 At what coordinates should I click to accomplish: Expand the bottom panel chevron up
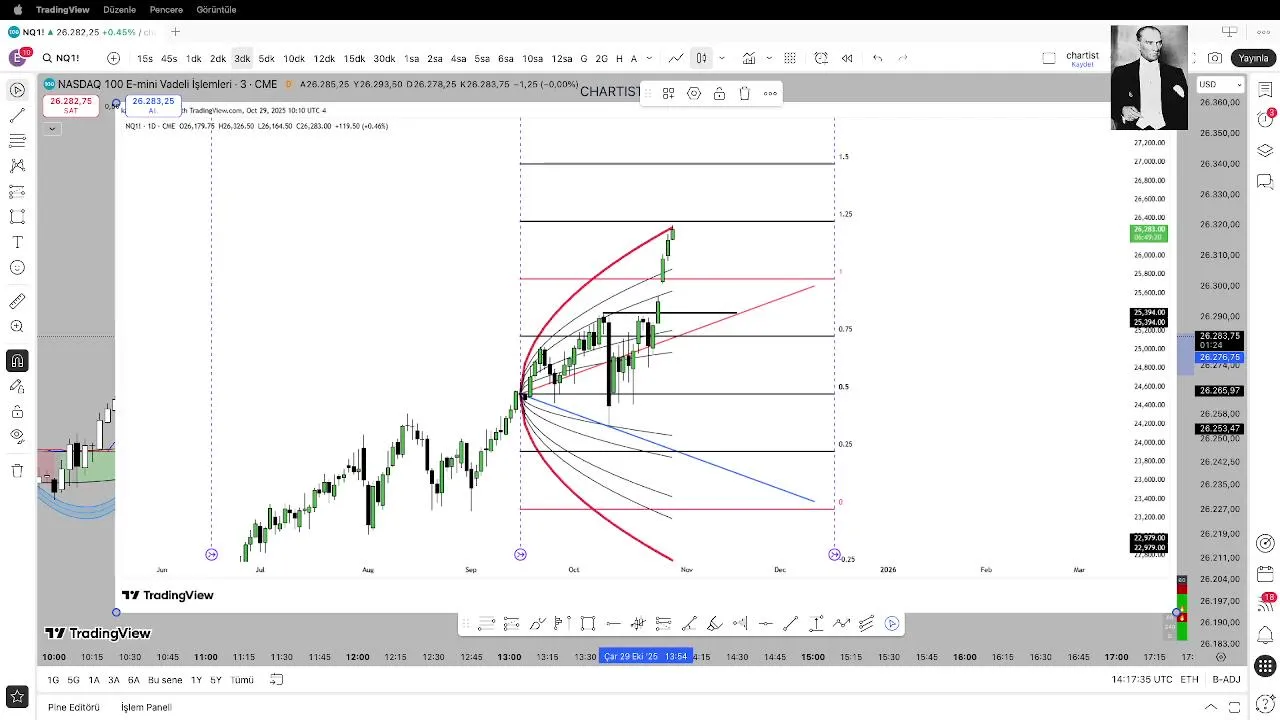click(1211, 707)
